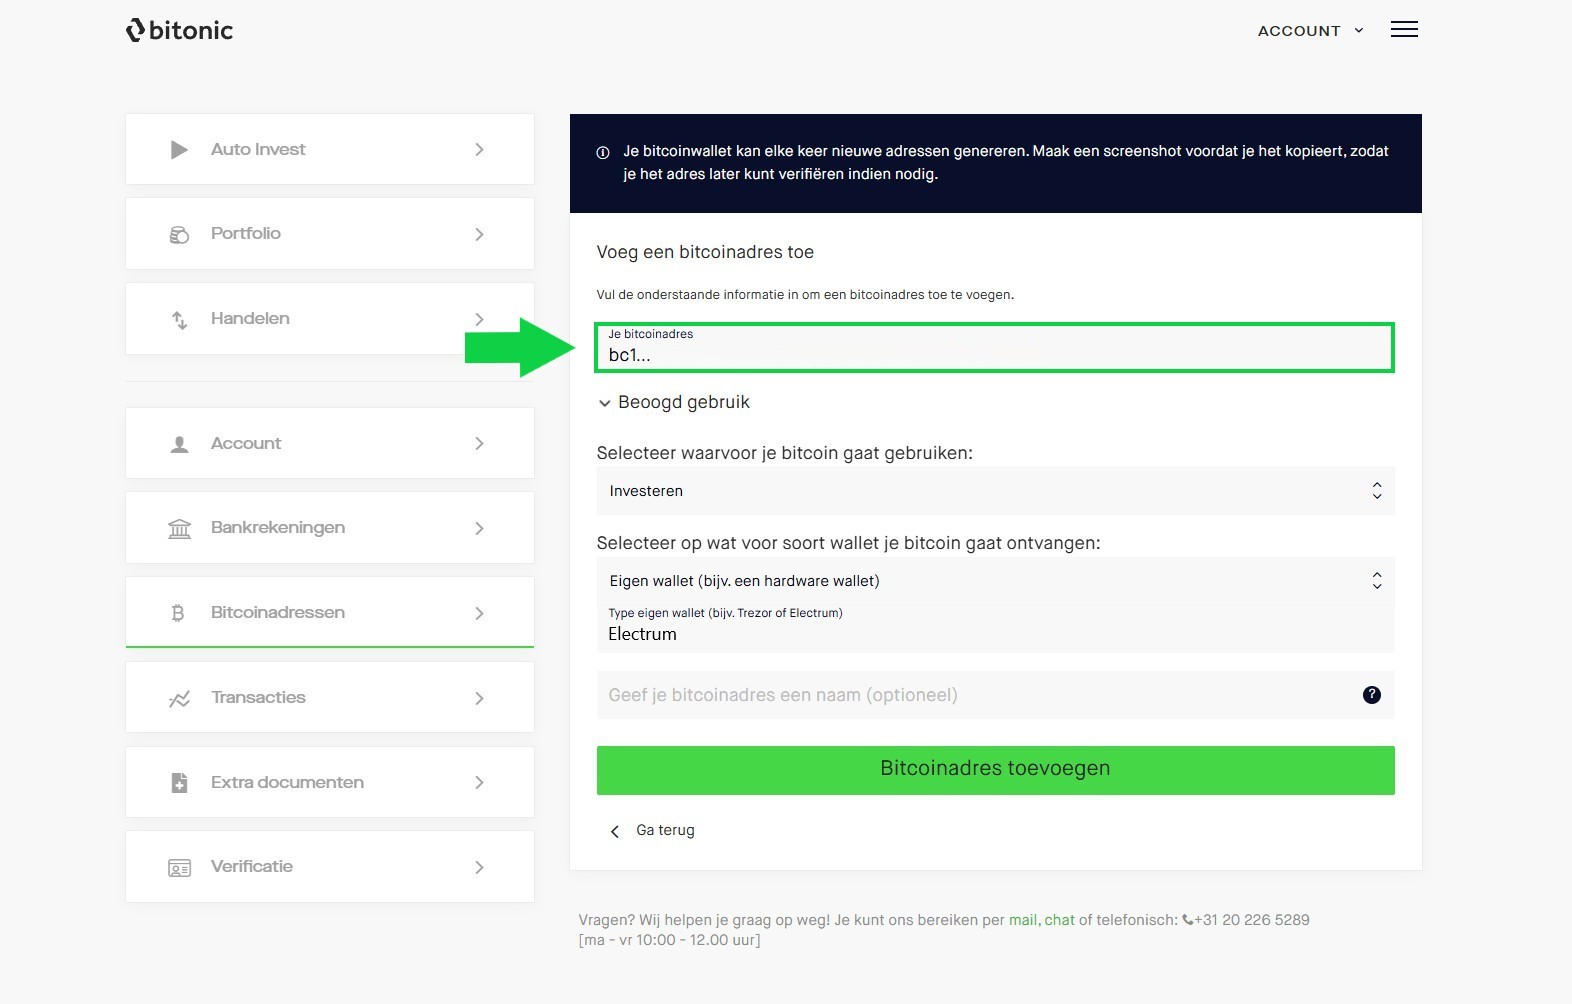Collapse the Beoogd gebruik section

[674, 402]
